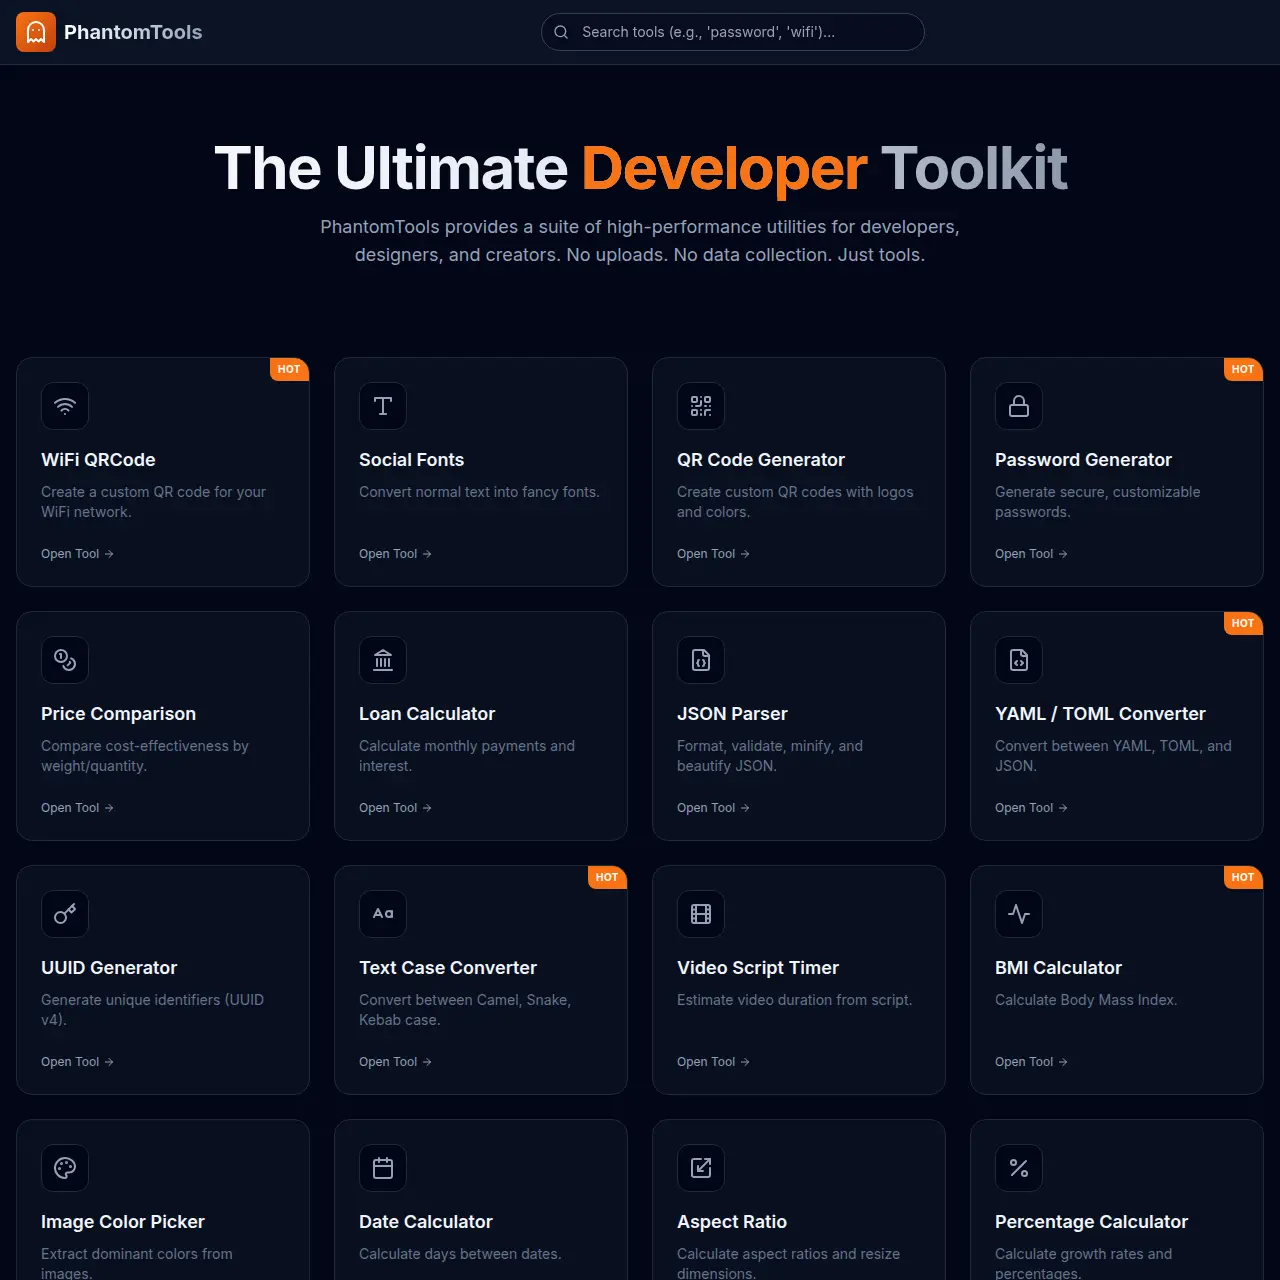Select the Password Generator title
1280x1280 pixels.
point(1083,460)
